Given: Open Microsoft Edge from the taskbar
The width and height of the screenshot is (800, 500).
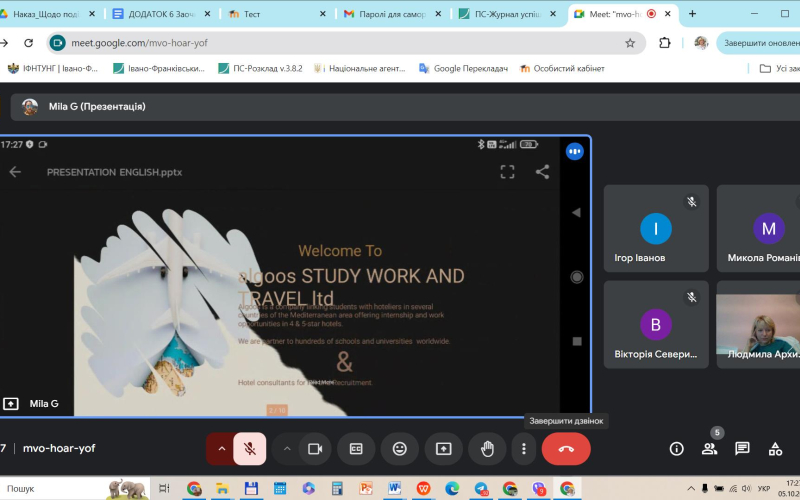Looking at the screenshot, I should click(452, 488).
